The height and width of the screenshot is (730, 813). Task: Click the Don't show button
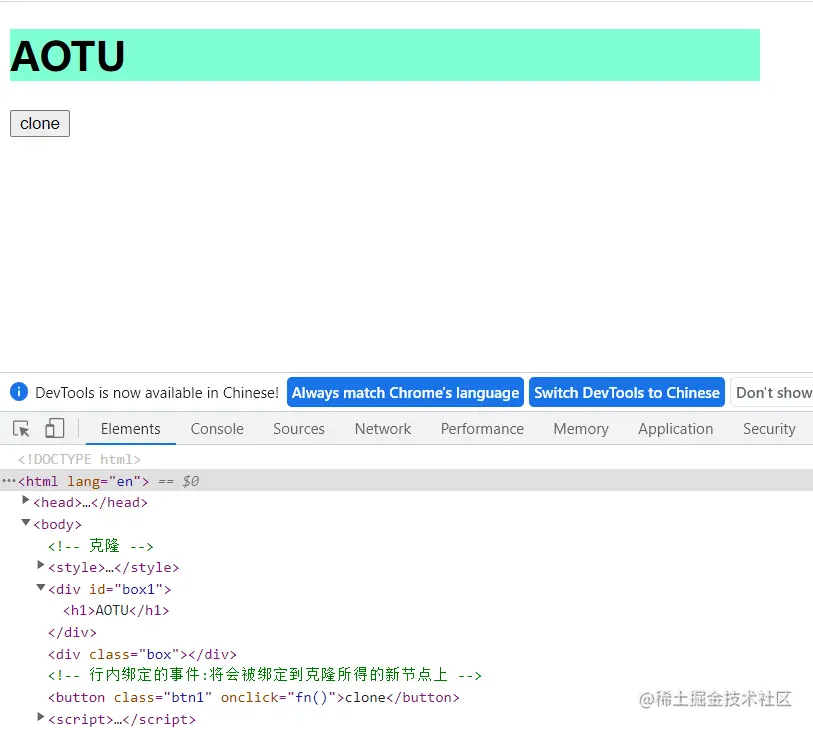pos(772,392)
